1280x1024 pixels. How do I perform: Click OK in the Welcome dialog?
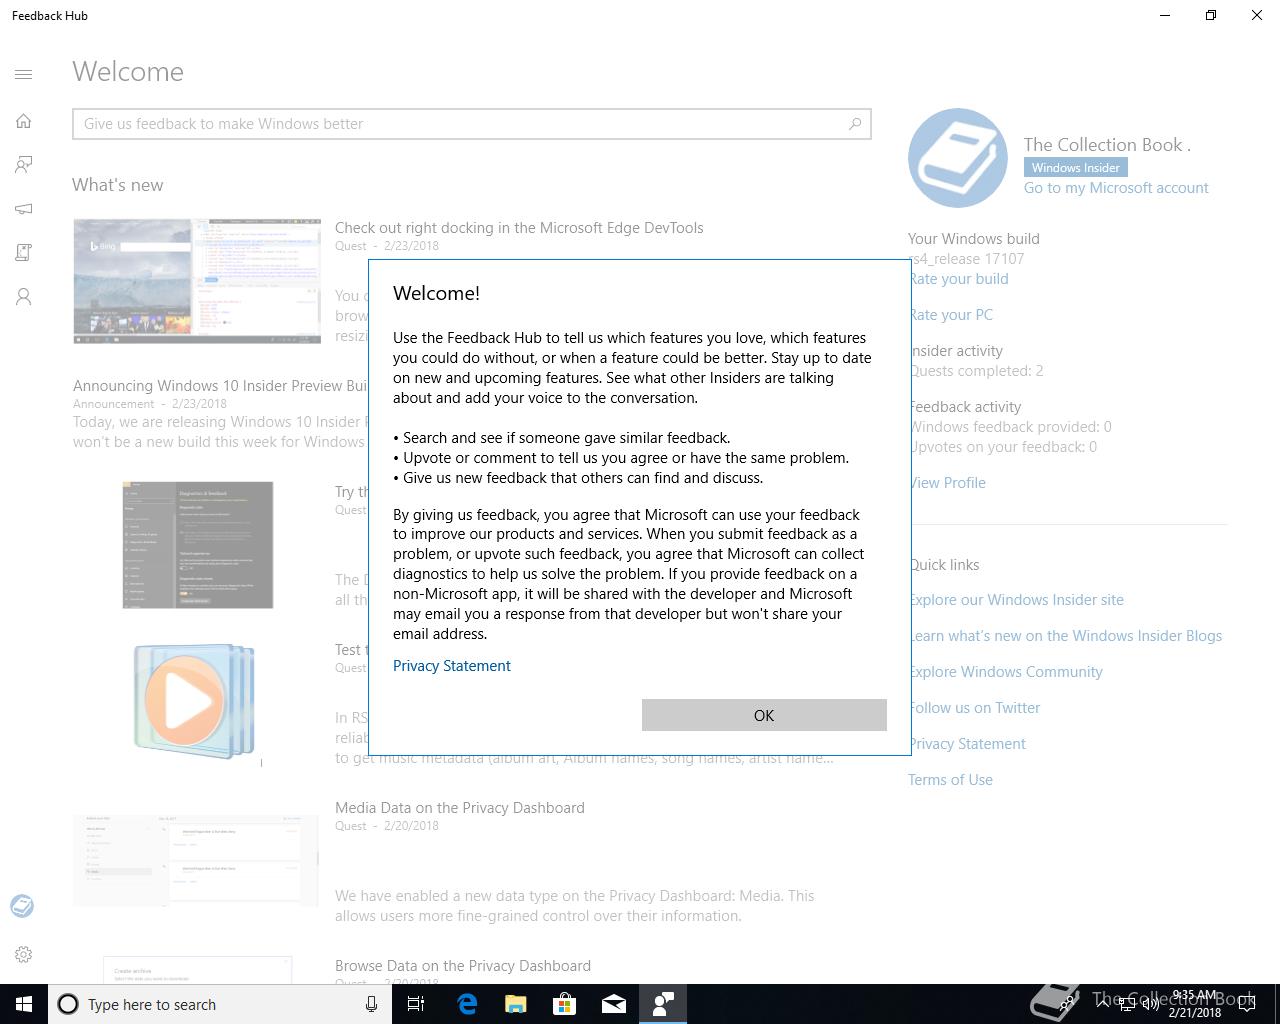coord(764,715)
